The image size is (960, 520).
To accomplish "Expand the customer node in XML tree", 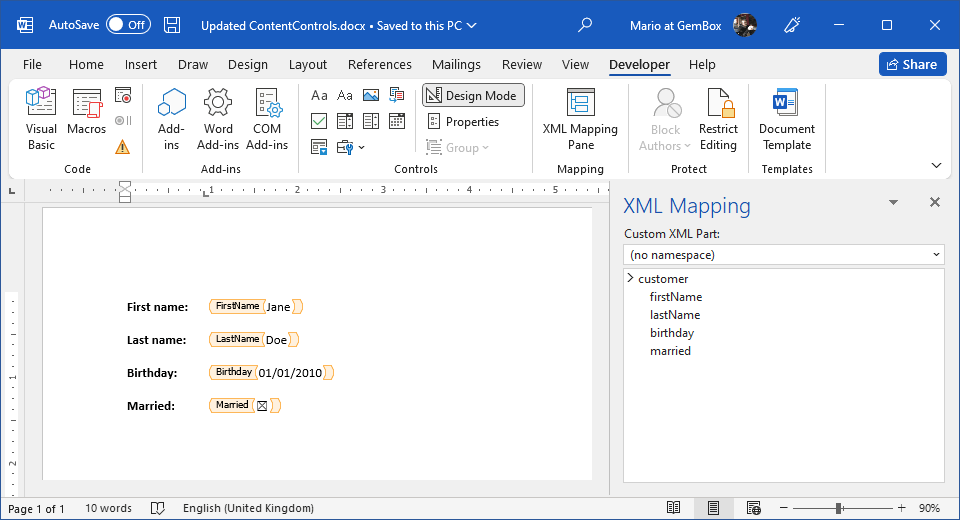I will pyautogui.click(x=630, y=278).
